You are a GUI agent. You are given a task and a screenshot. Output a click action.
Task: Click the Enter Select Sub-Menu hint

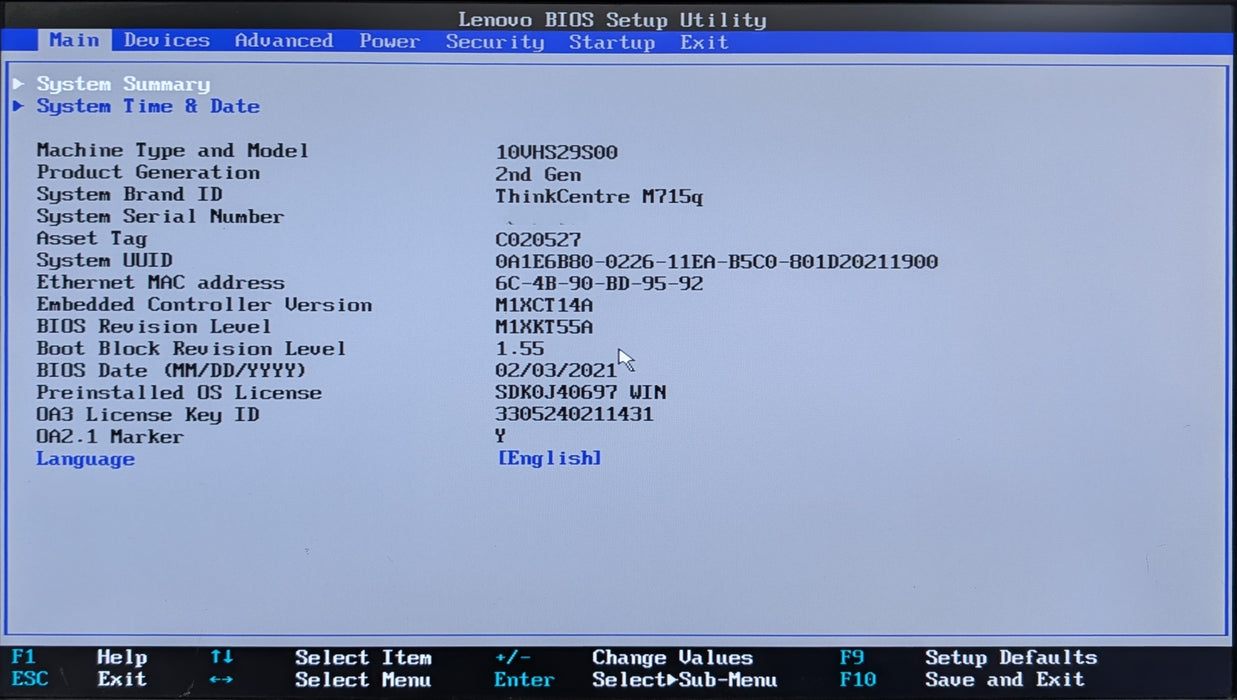point(635,680)
